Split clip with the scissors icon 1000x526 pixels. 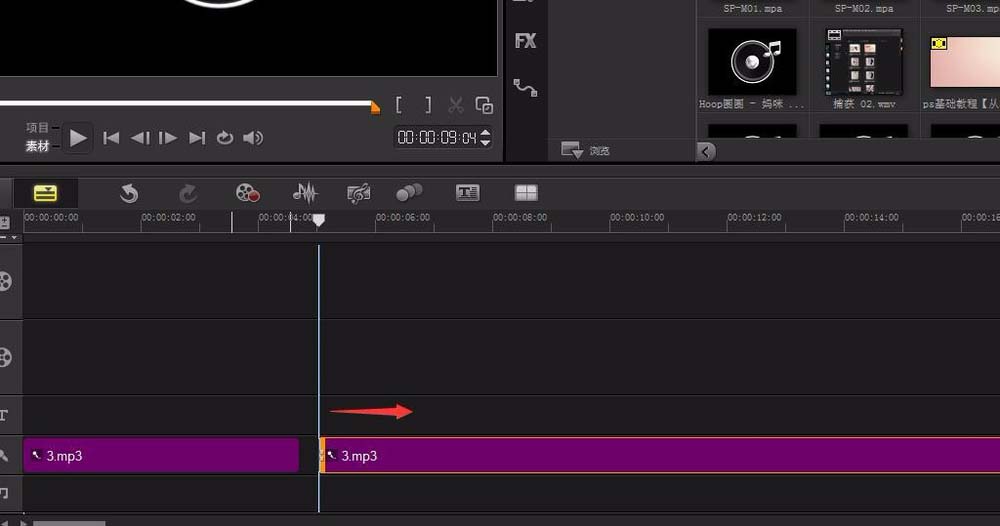tap(455, 105)
